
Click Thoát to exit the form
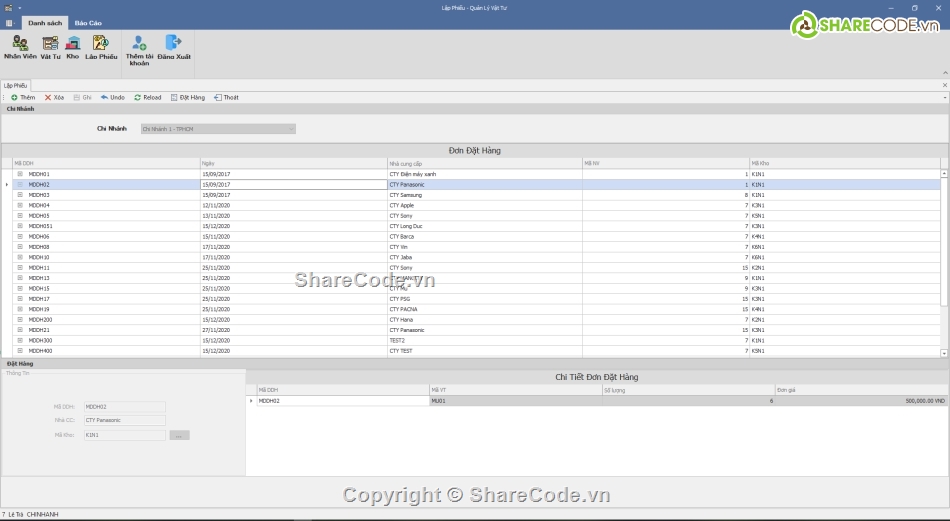pos(226,97)
